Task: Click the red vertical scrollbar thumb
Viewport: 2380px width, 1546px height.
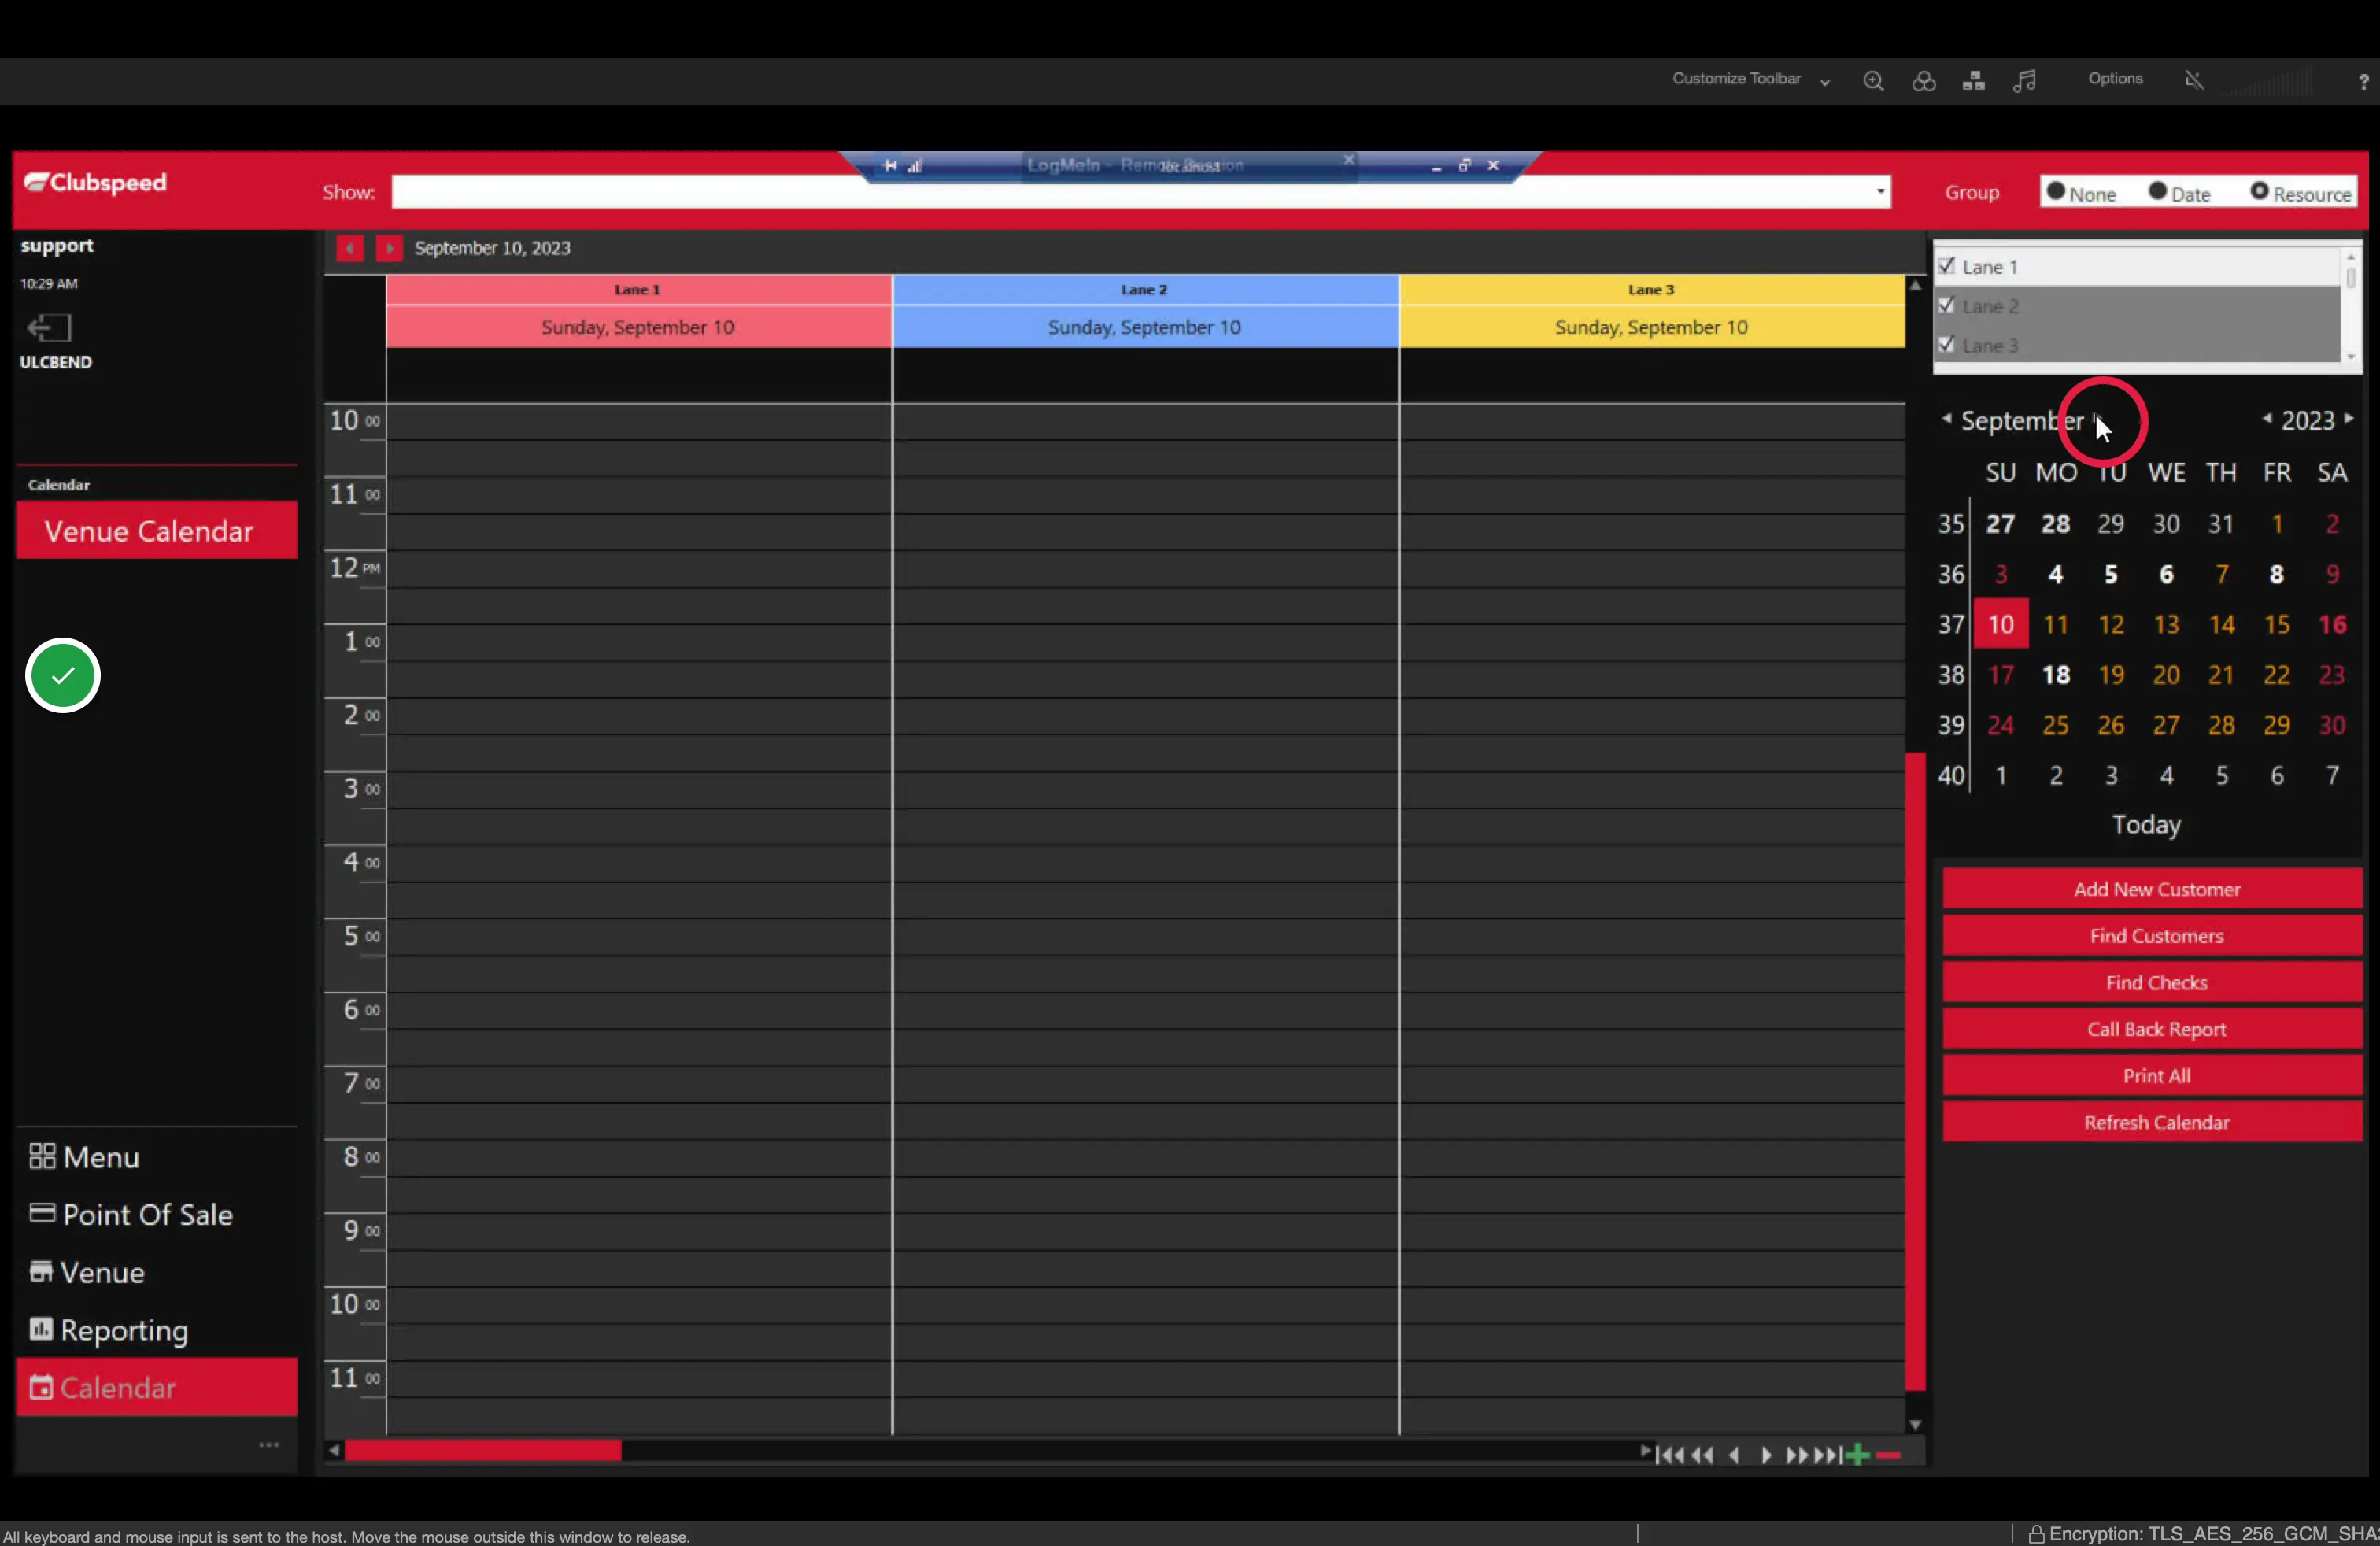Action: (x=1915, y=1071)
